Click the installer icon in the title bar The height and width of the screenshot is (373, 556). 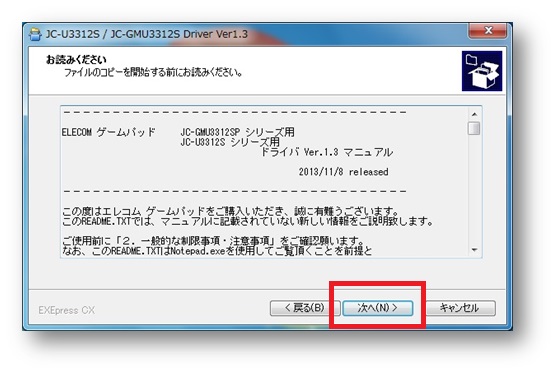[x=35, y=34]
